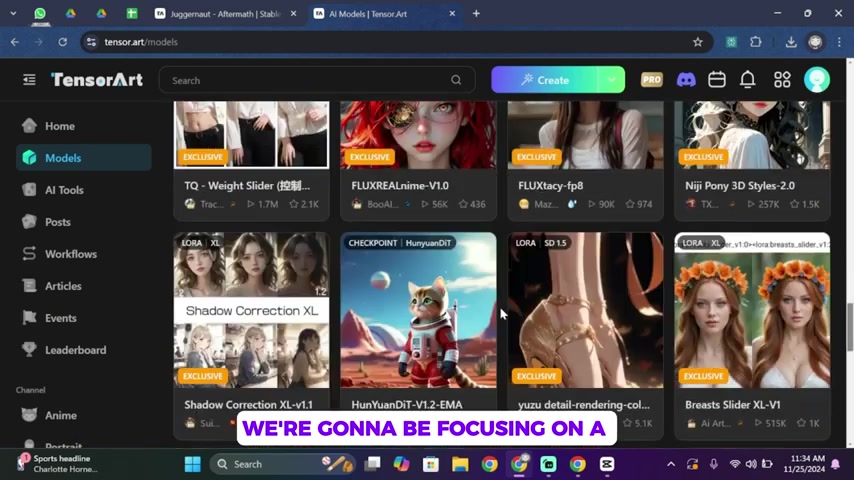Click the browser back arrow

15,42
